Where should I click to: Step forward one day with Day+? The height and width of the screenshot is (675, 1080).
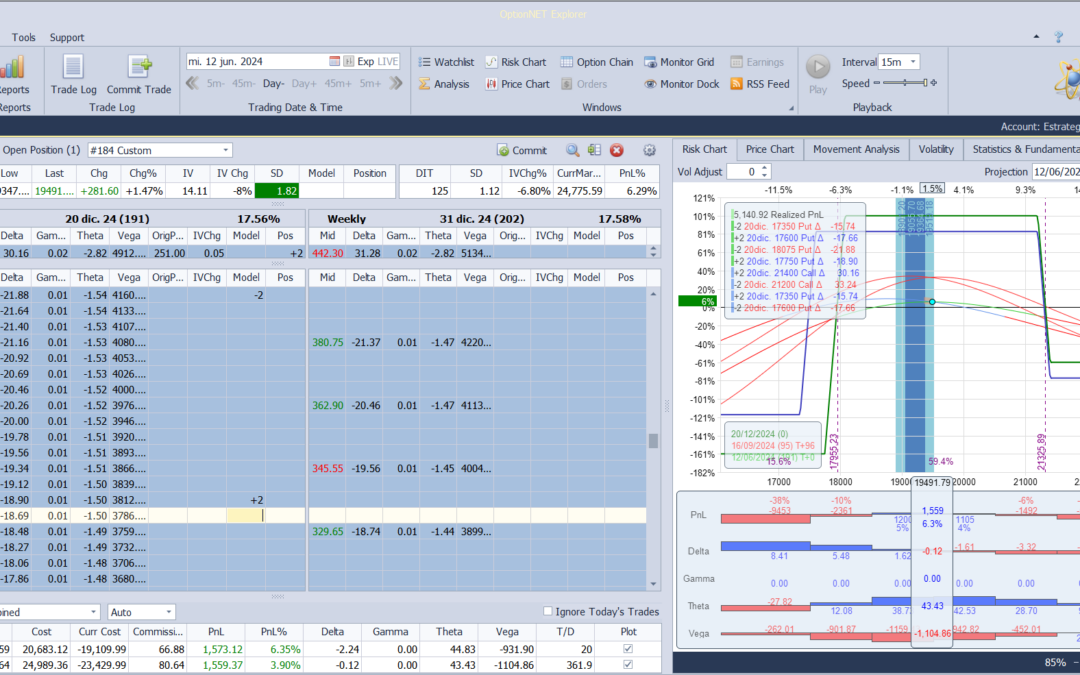click(304, 83)
